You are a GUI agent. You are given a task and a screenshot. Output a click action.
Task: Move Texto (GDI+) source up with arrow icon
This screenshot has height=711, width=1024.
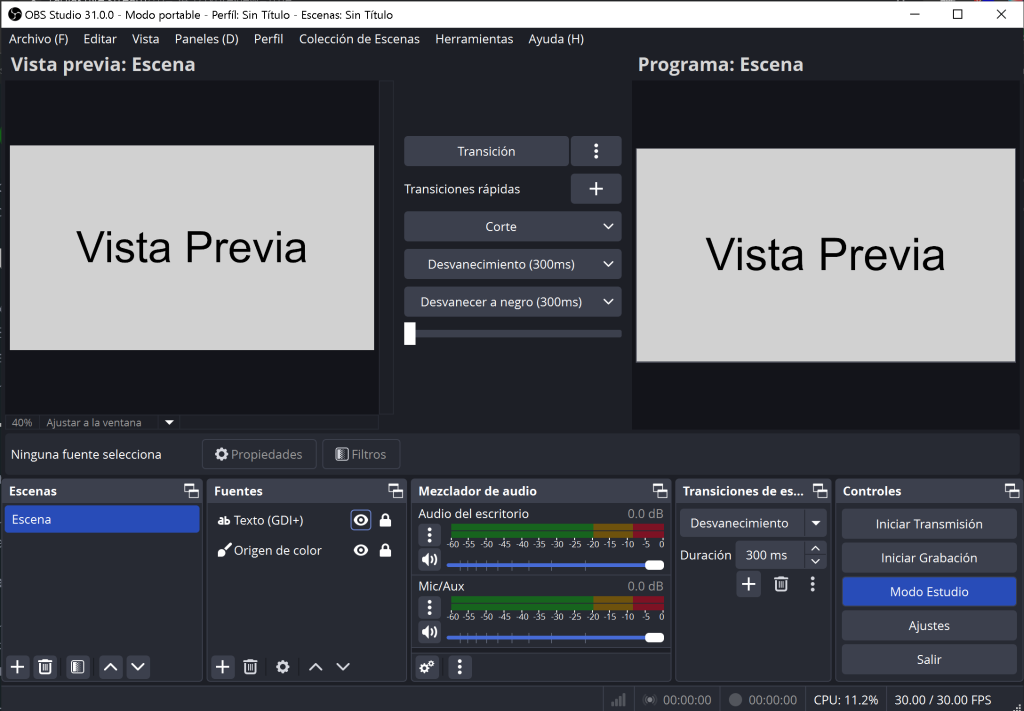tap(315, 667)
